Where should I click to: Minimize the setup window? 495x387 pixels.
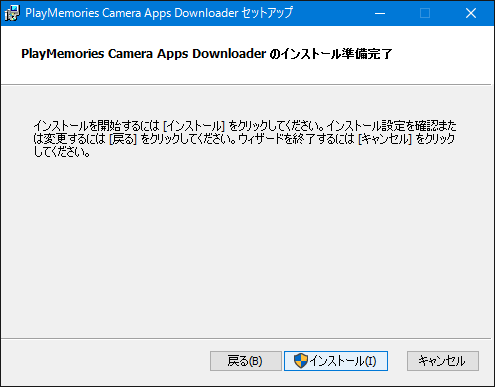[x=380, y=13]
